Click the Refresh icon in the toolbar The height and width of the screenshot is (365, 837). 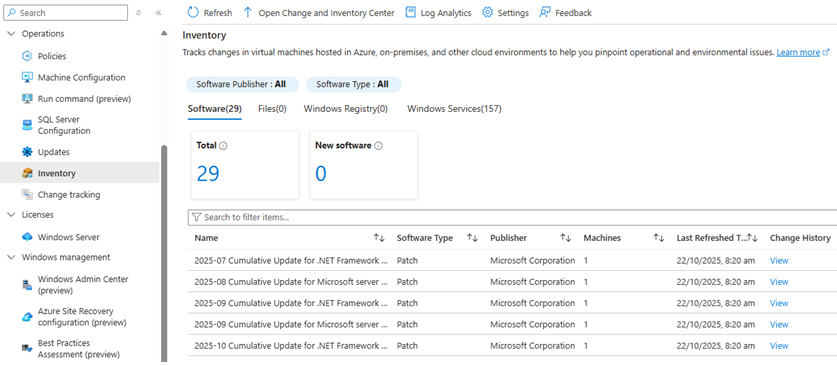193,12
